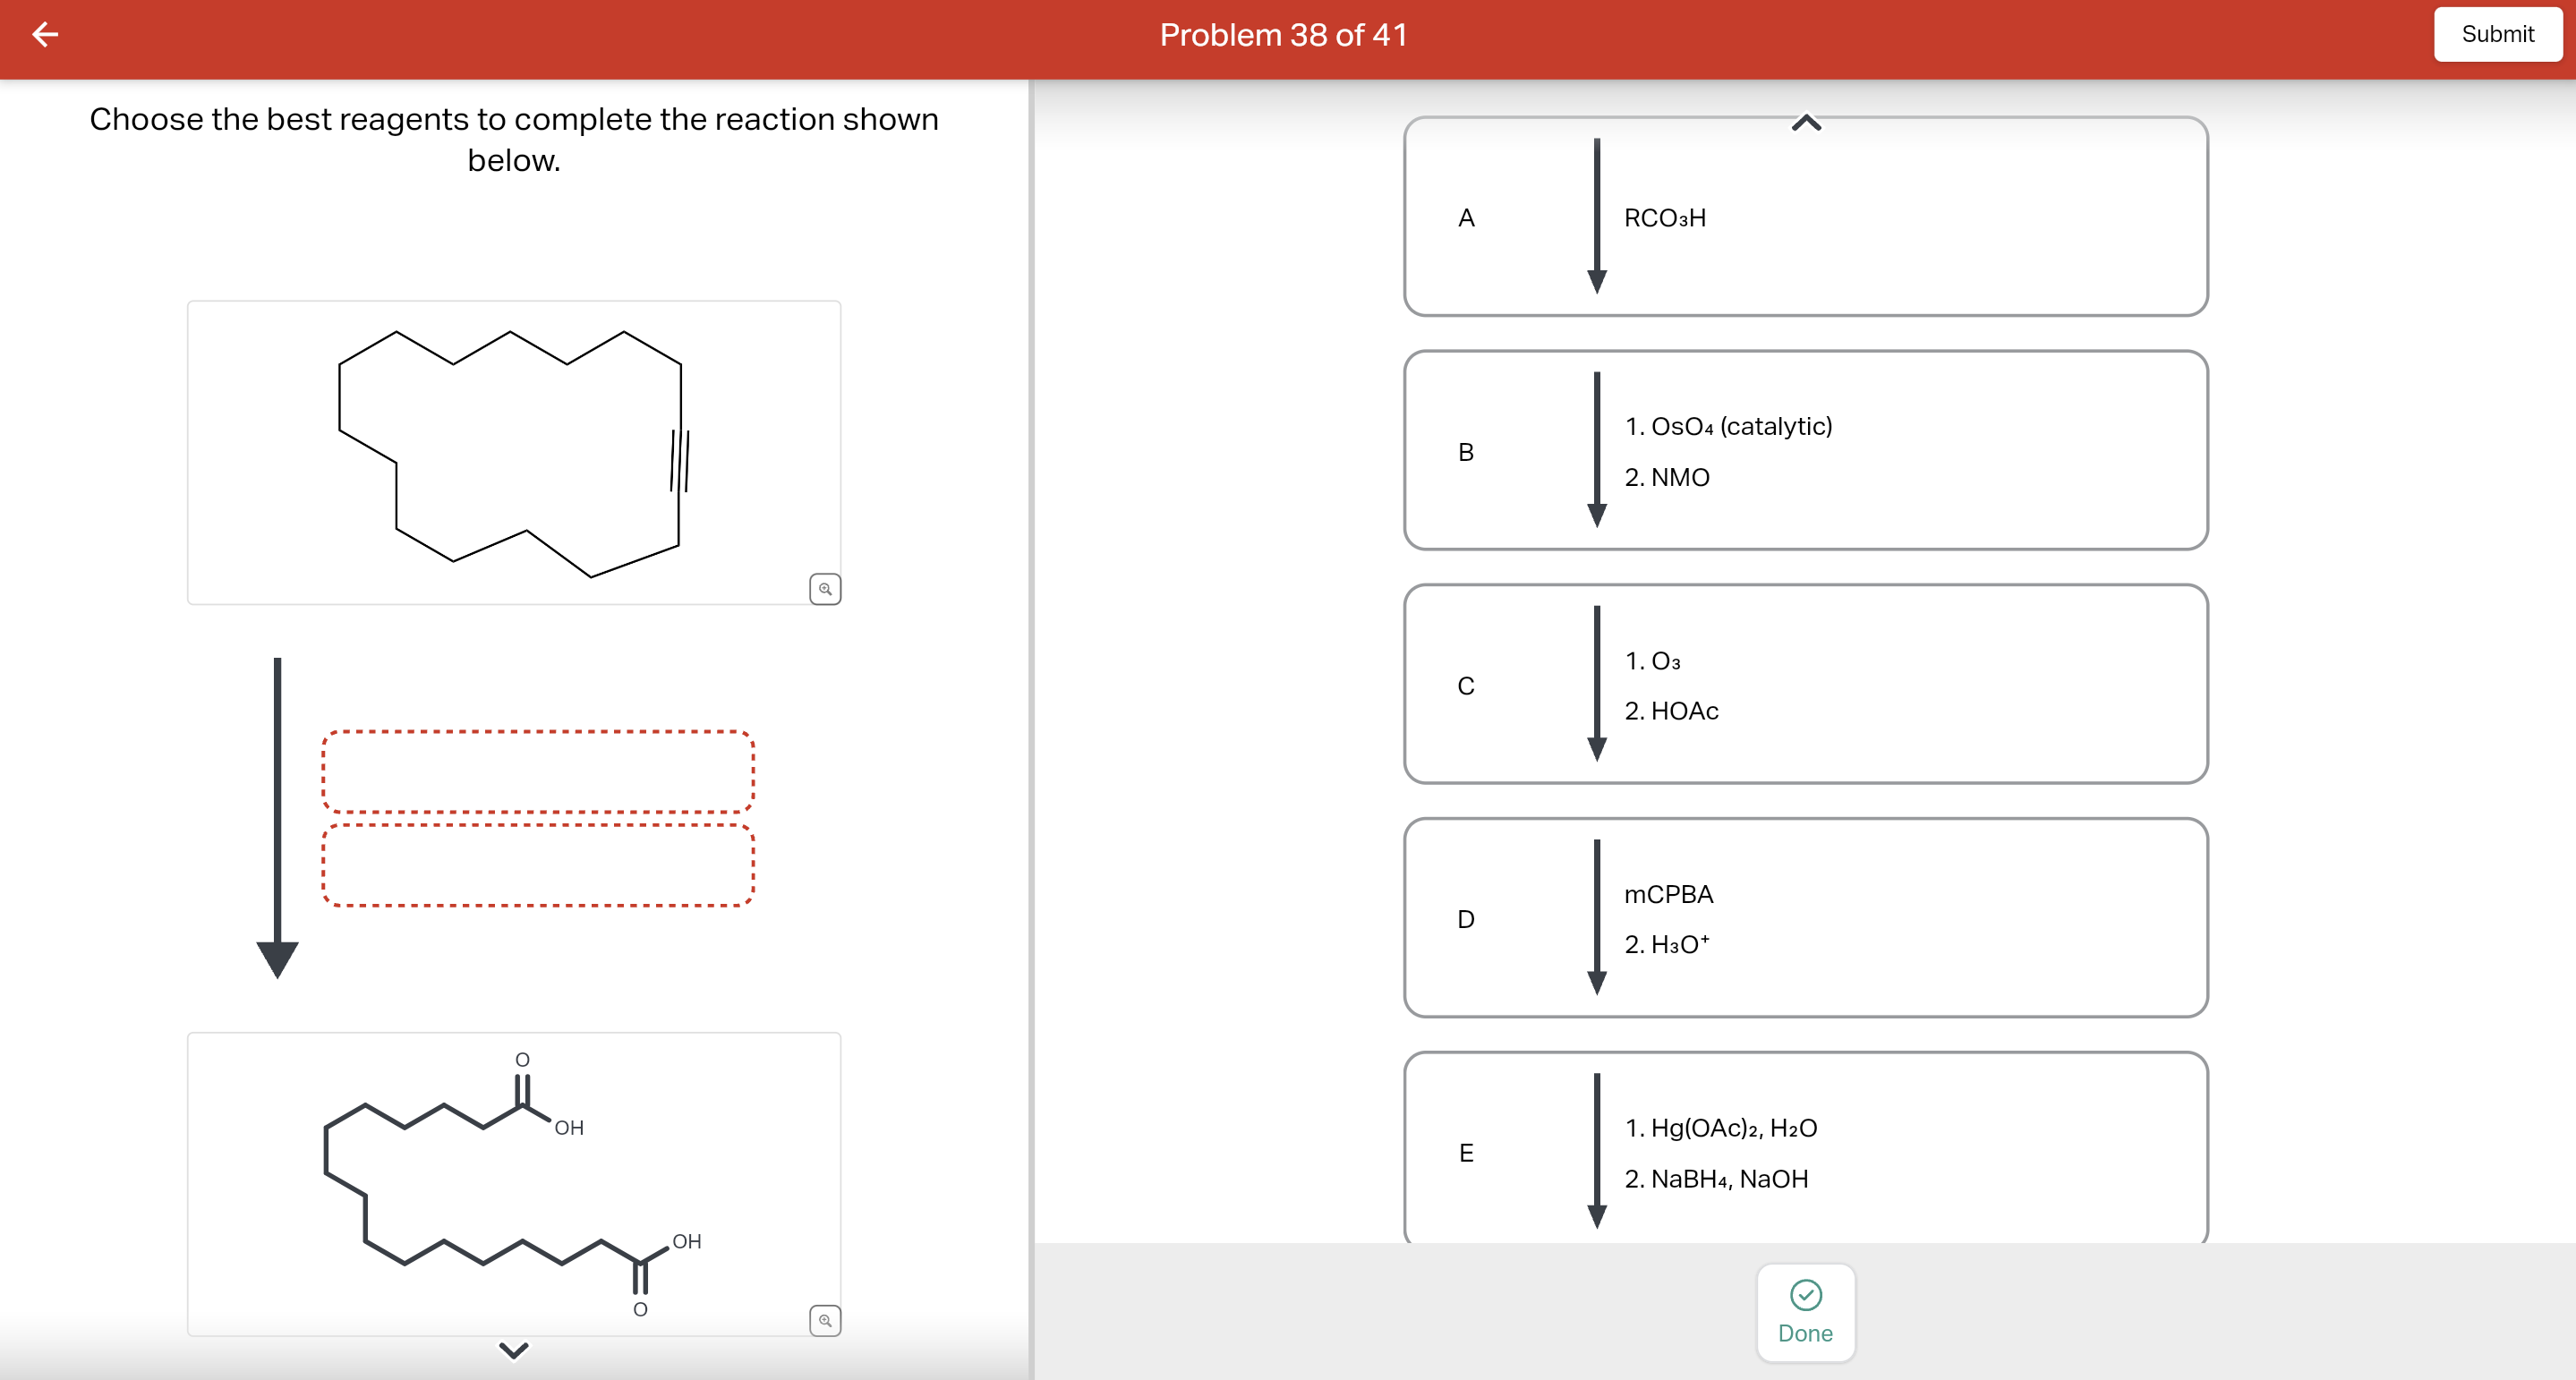Click the '2. NaBH4, NaOH' reagent text

(x=1716, y=1179)
